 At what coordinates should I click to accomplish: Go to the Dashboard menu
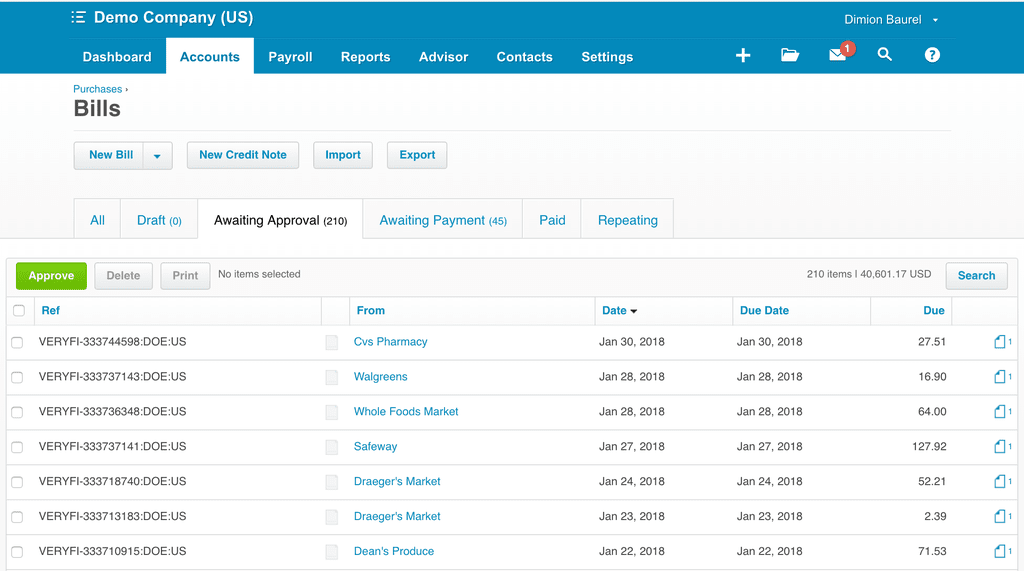pos(117,57)
